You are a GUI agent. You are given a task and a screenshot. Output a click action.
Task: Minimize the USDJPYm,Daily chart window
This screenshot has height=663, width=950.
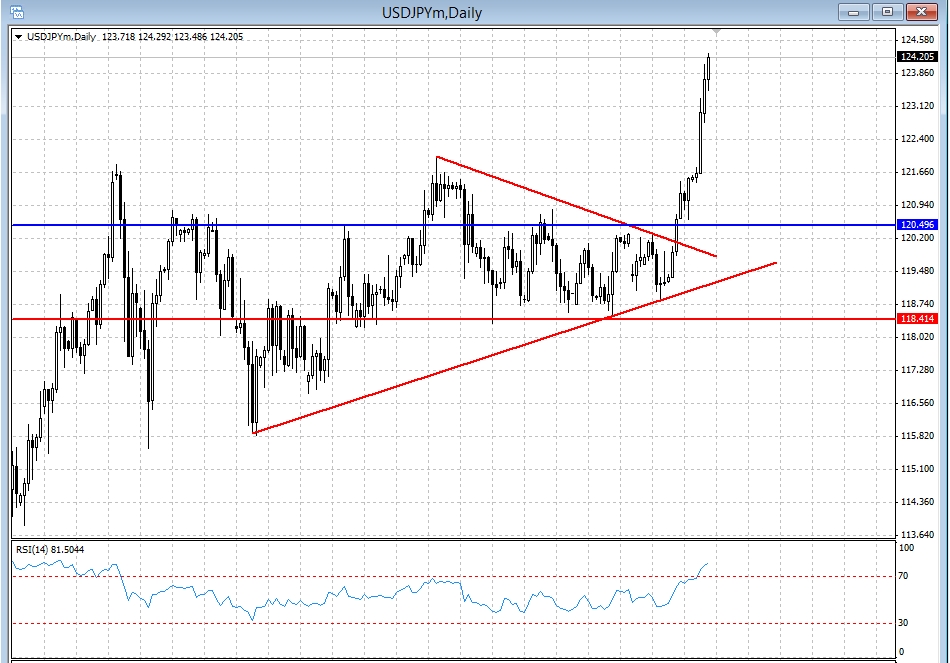854,12
